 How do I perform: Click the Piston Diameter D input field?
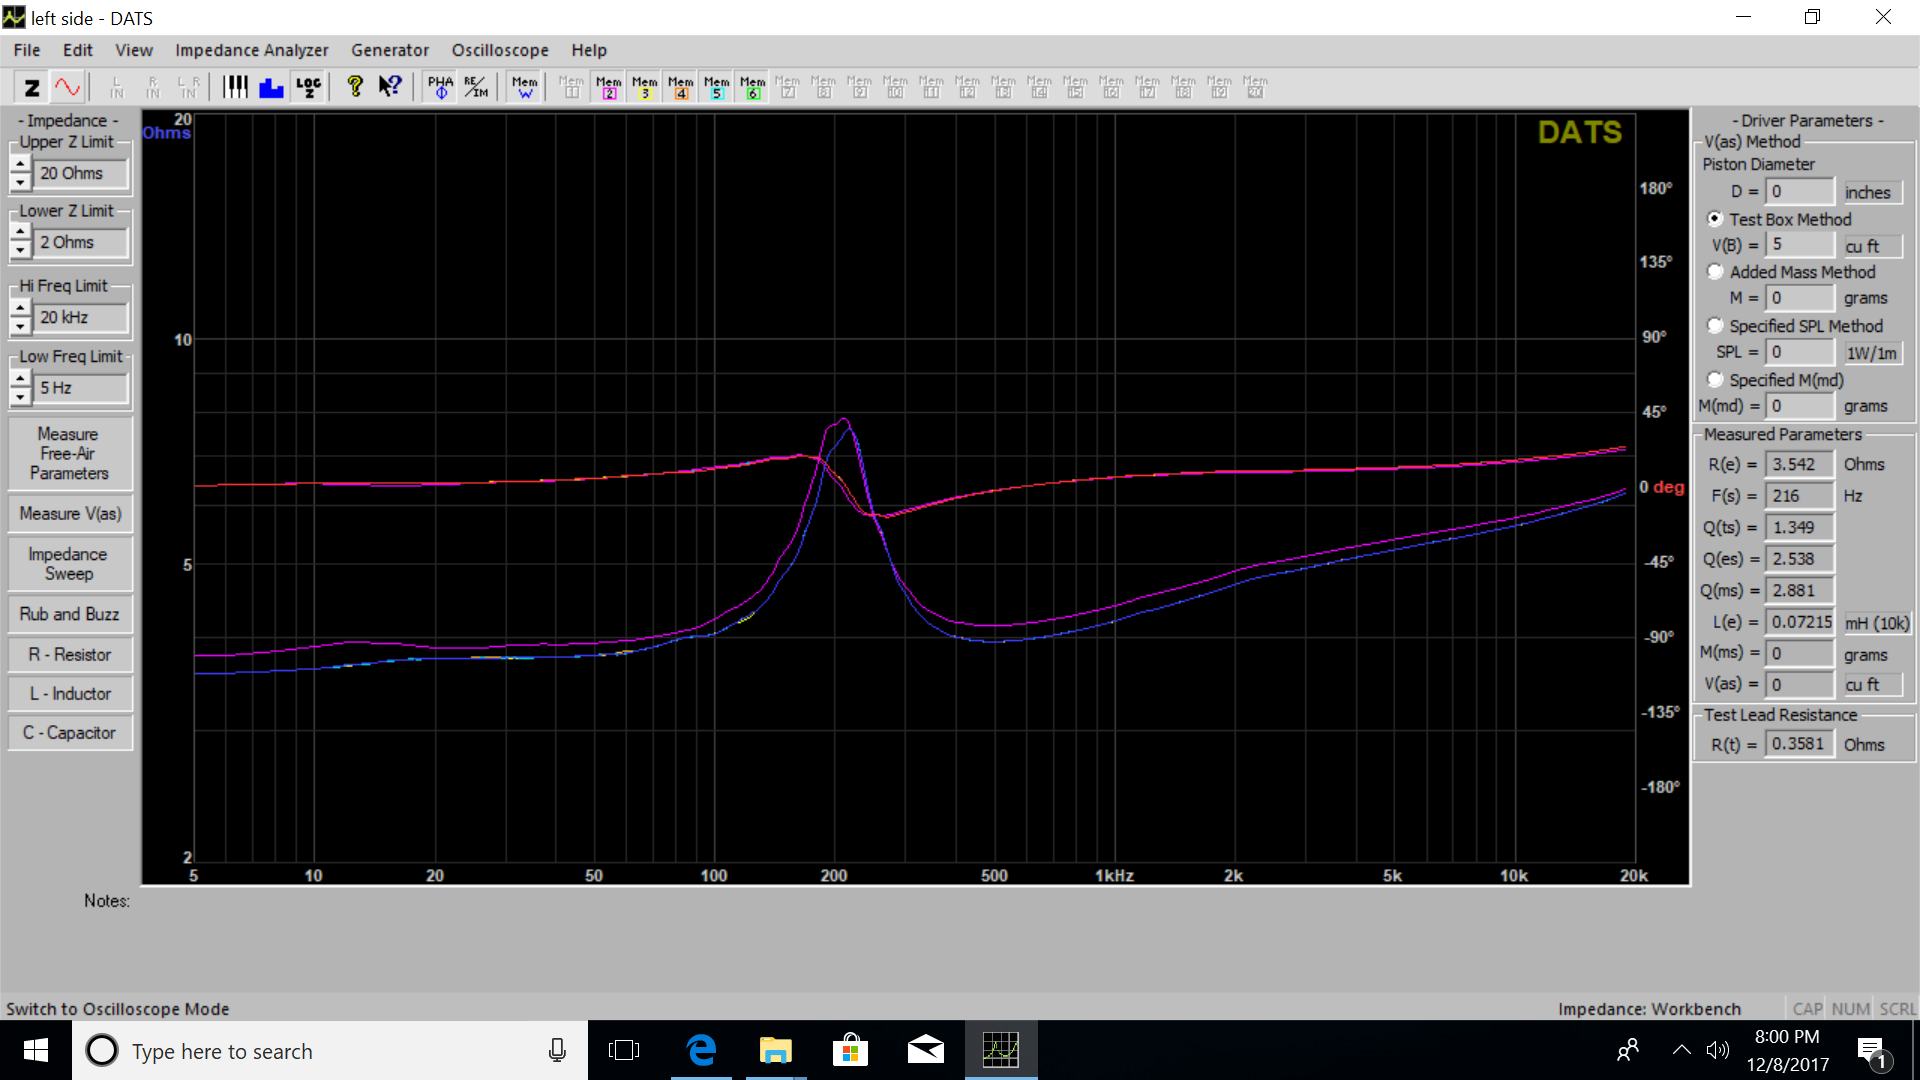[x=1800, y=191]
